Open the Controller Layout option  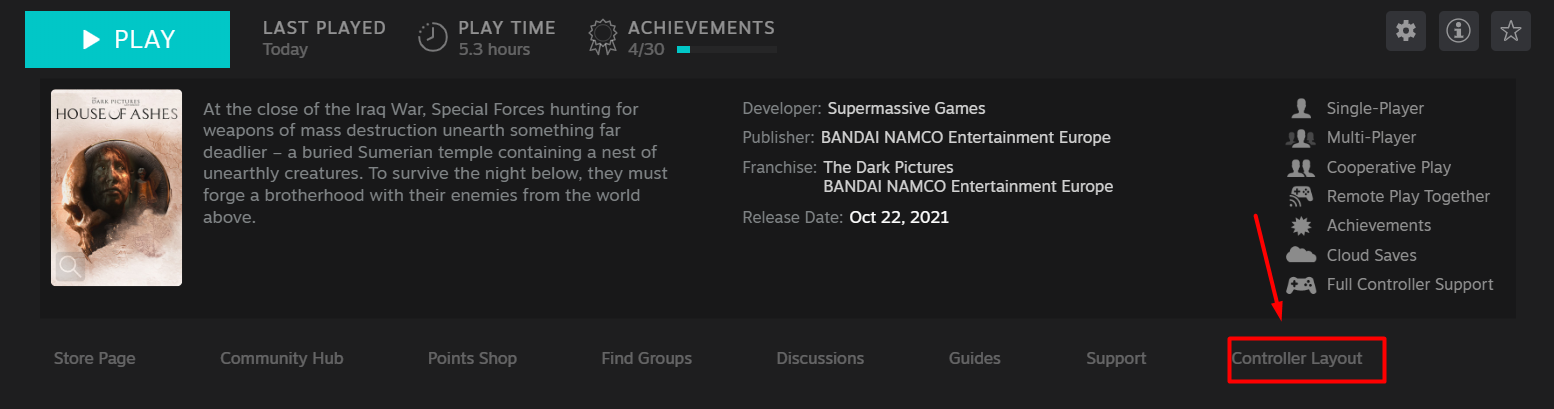point(1297,358)
